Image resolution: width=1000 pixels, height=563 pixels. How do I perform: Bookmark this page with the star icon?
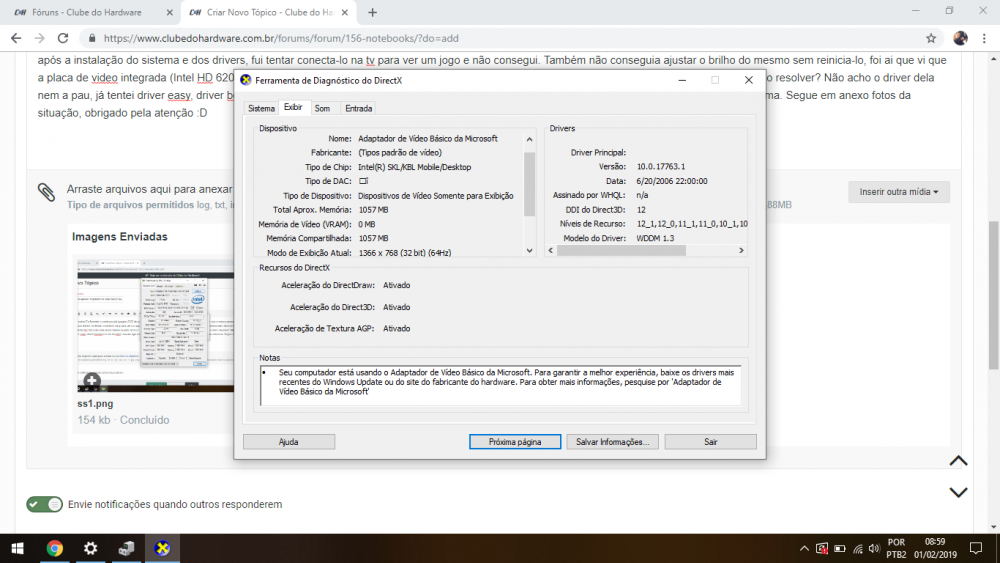pos(931,38)
